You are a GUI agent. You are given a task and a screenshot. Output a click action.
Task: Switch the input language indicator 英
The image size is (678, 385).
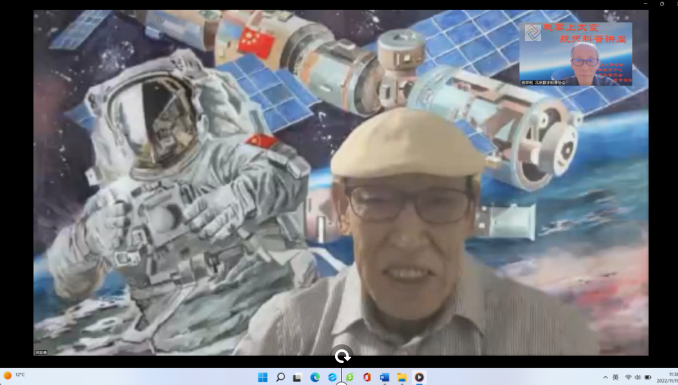[x=615, y=377]
